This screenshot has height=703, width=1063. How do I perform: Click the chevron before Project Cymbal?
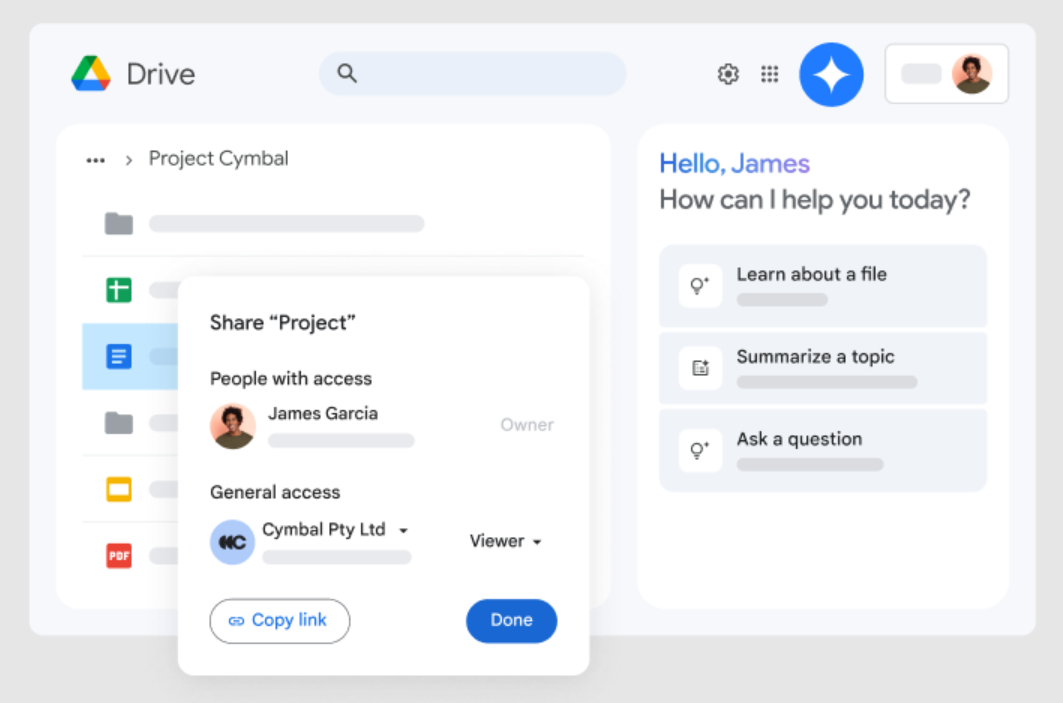pyautogui.click(x=129, y=161)
